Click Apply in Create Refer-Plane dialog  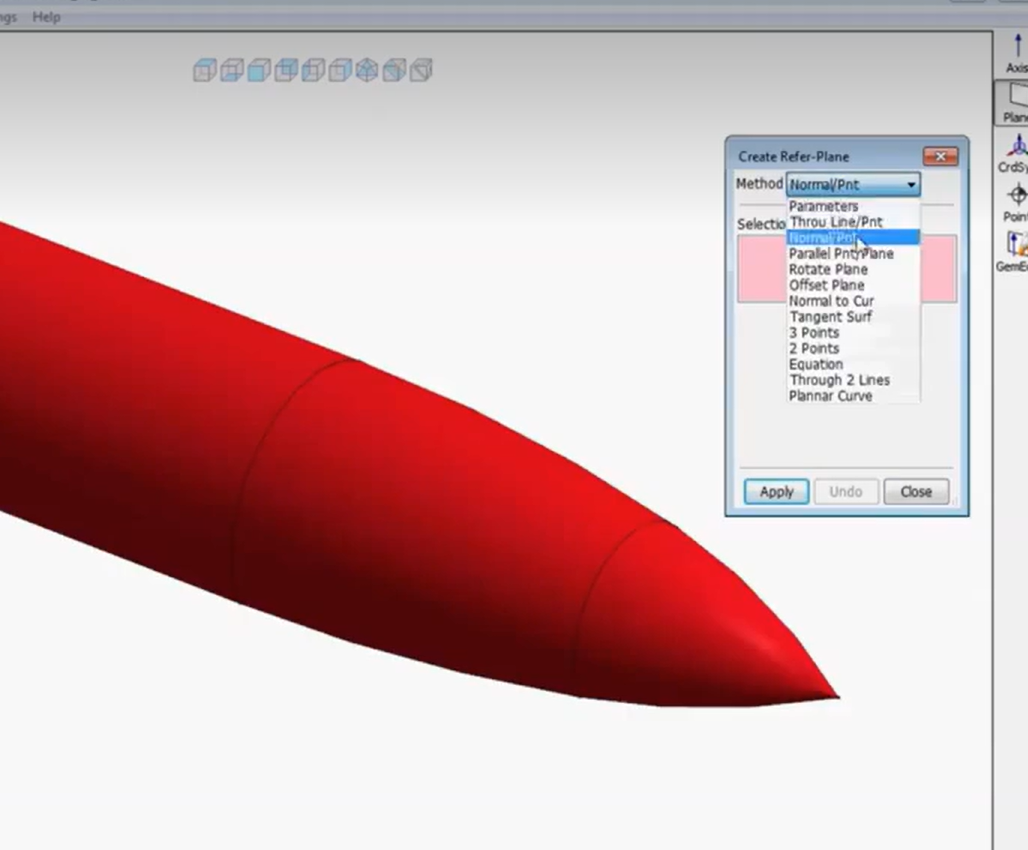[776, 492]
